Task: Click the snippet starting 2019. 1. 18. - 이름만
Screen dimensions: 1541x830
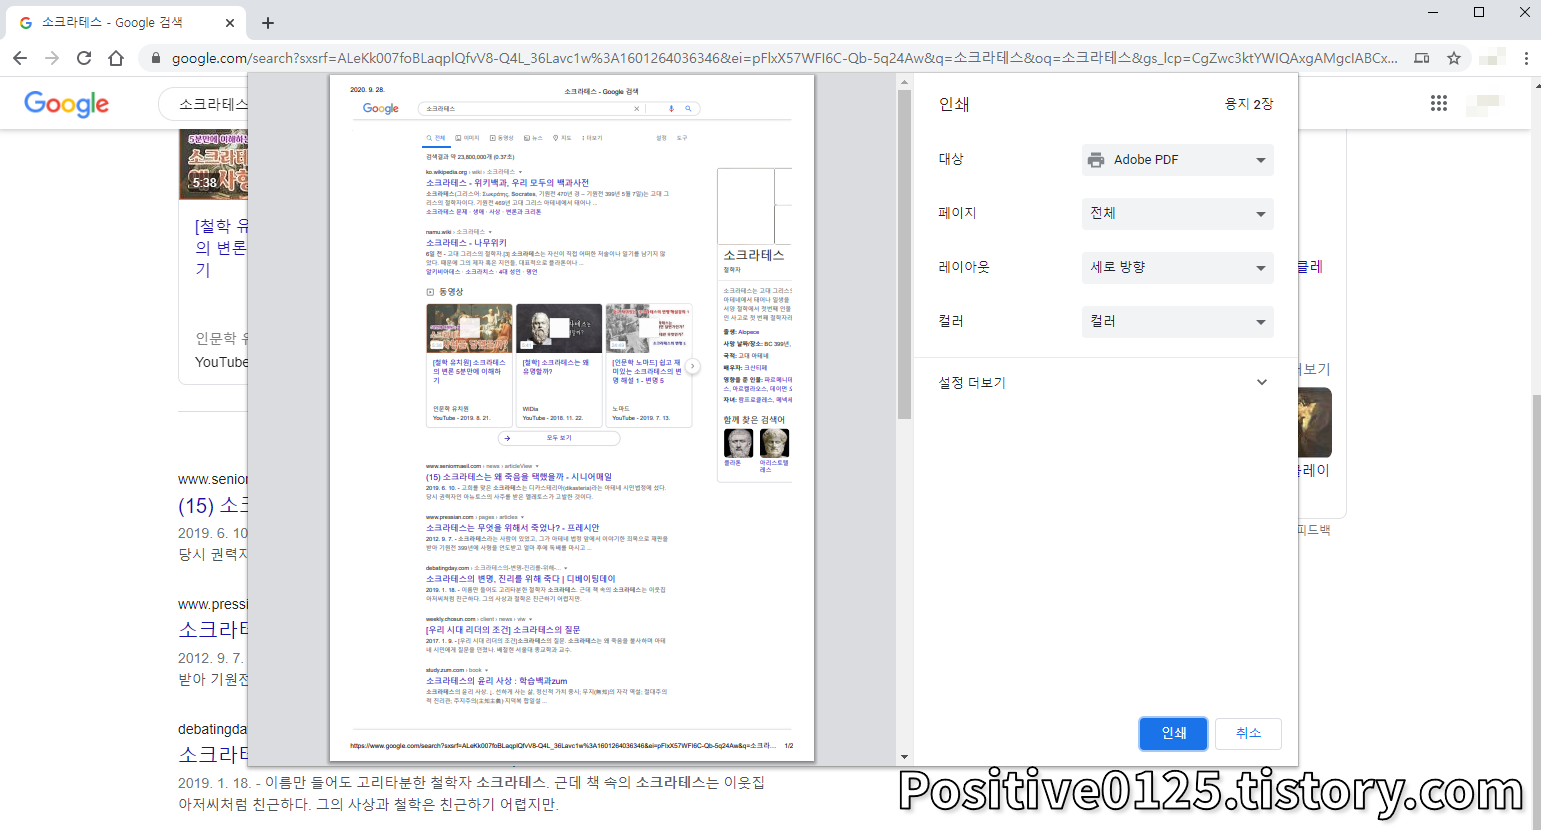Action: pos(471,793)
